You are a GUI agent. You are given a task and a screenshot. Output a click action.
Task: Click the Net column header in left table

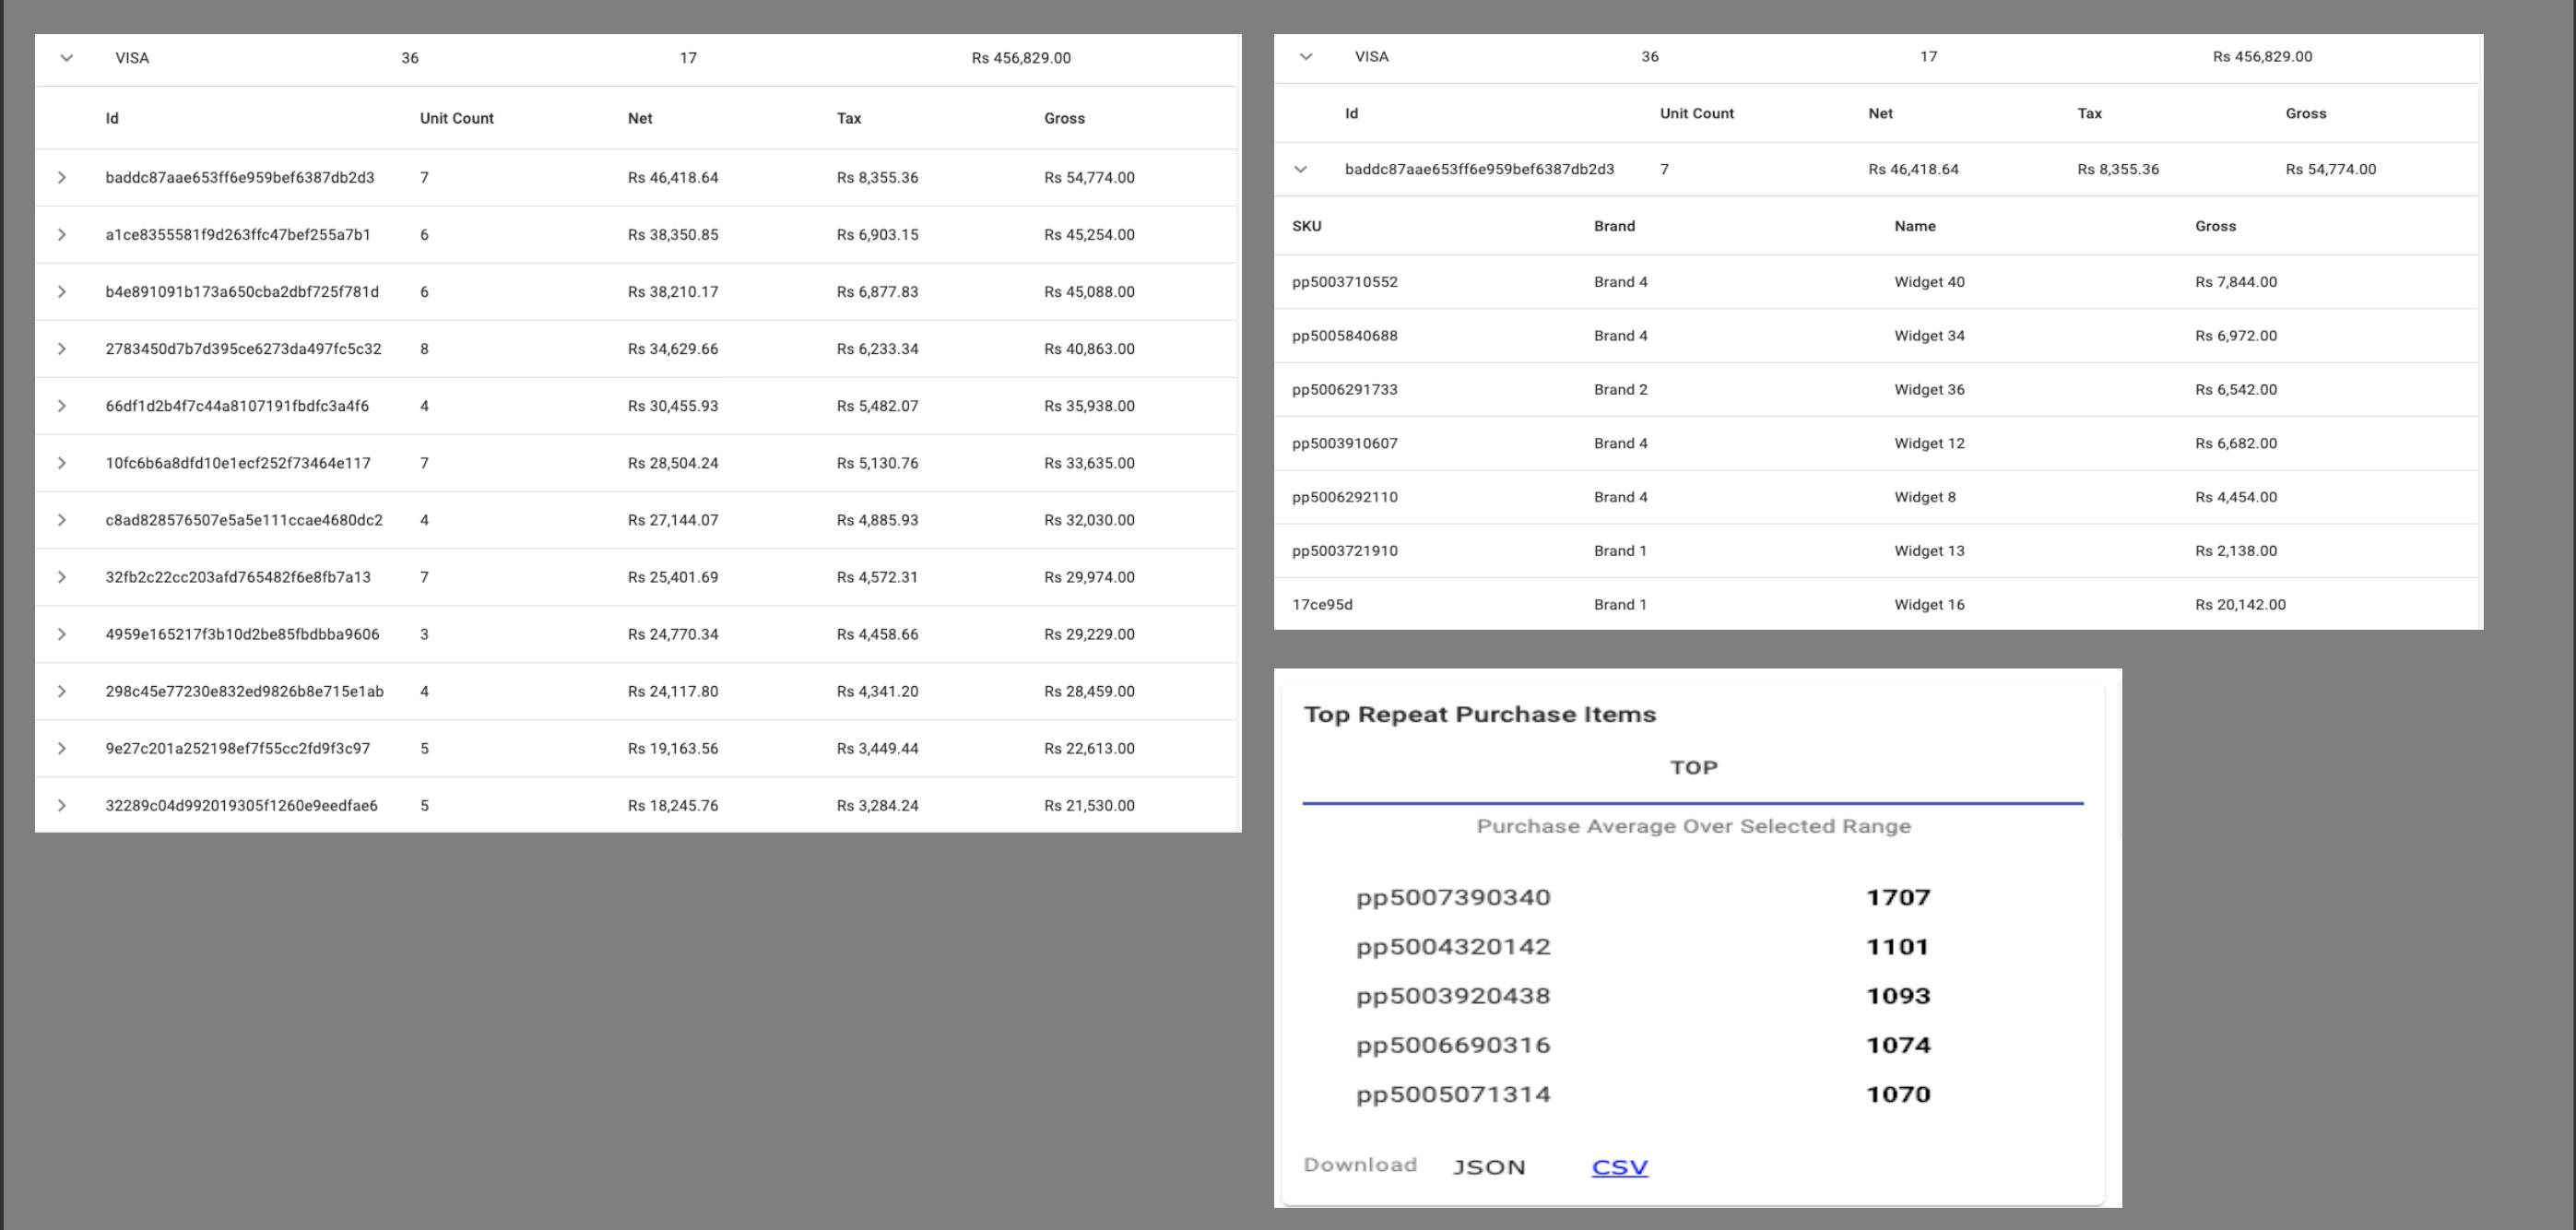[x=639, y=117]
